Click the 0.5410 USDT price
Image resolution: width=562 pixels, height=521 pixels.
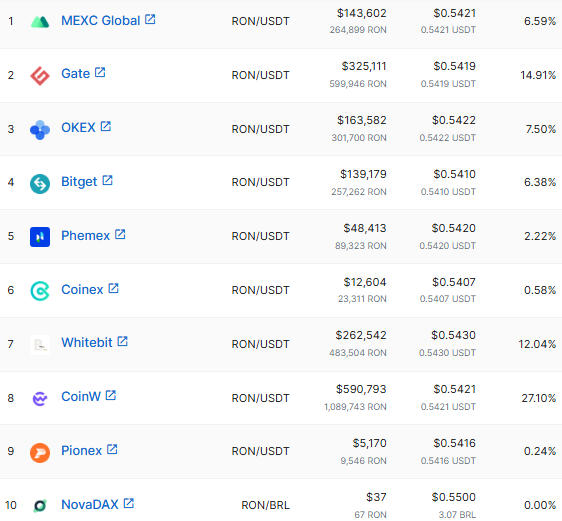click(x=448, y=192)
